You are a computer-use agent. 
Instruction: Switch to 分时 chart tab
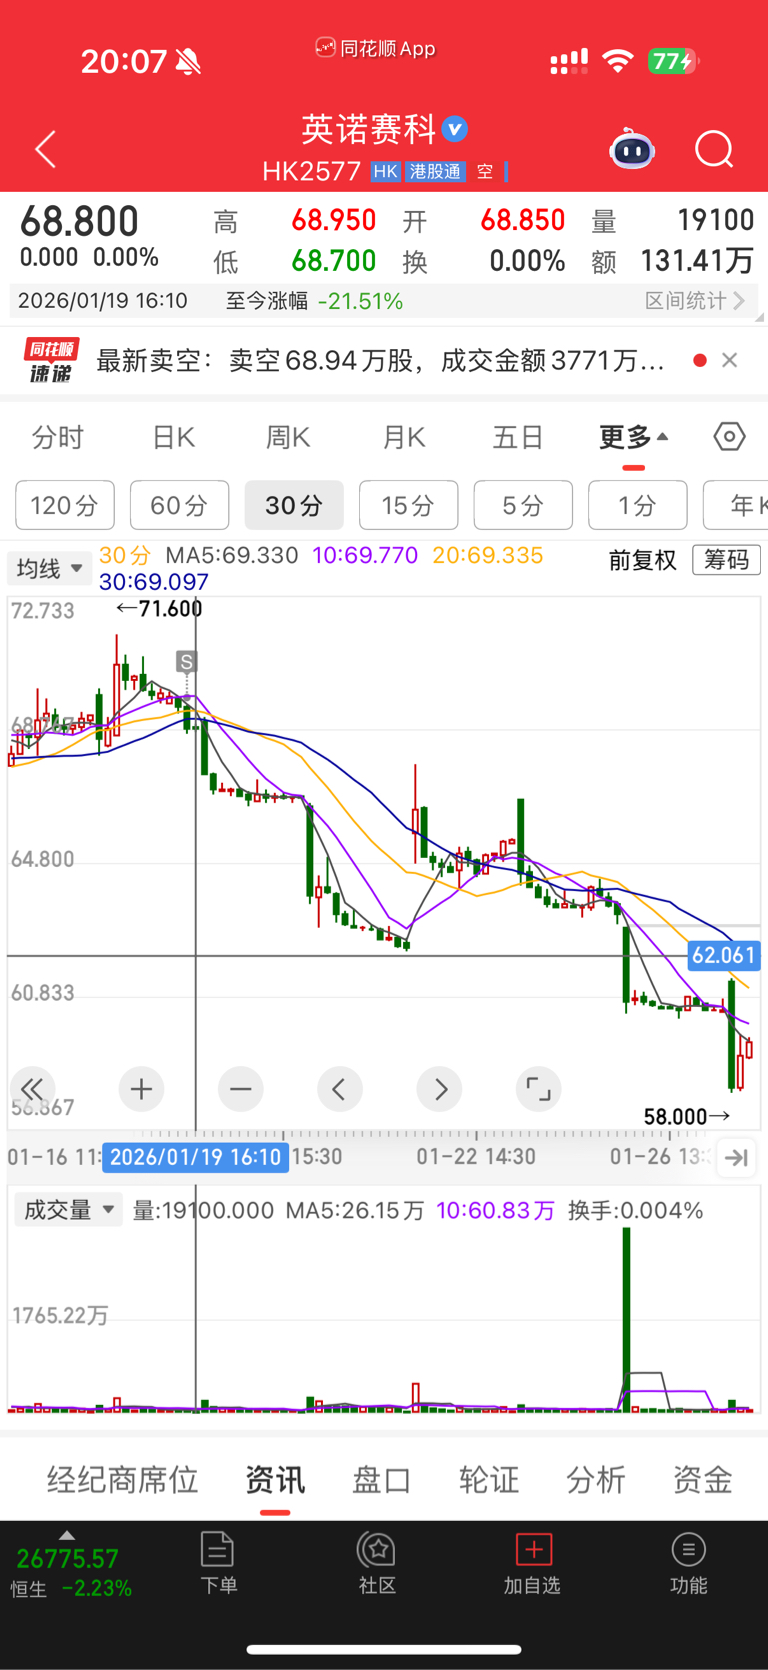tap(57, 438)
